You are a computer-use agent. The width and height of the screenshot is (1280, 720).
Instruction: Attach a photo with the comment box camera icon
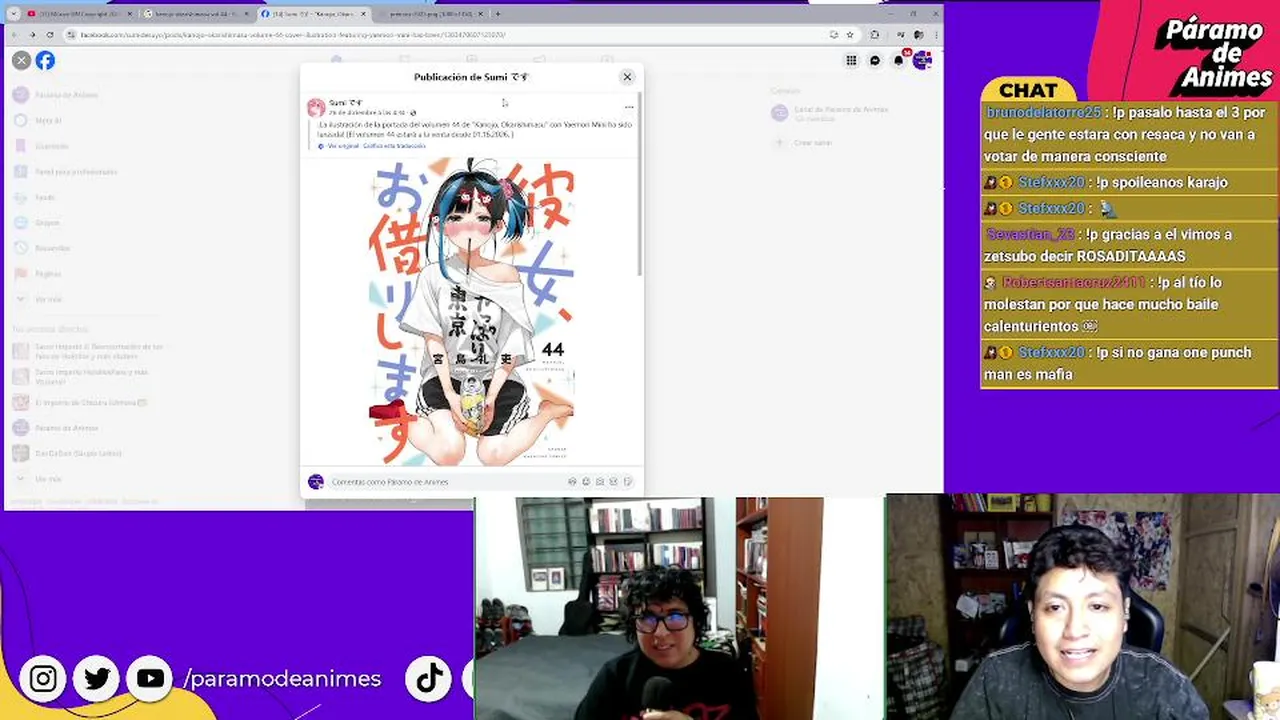(600, 482)
